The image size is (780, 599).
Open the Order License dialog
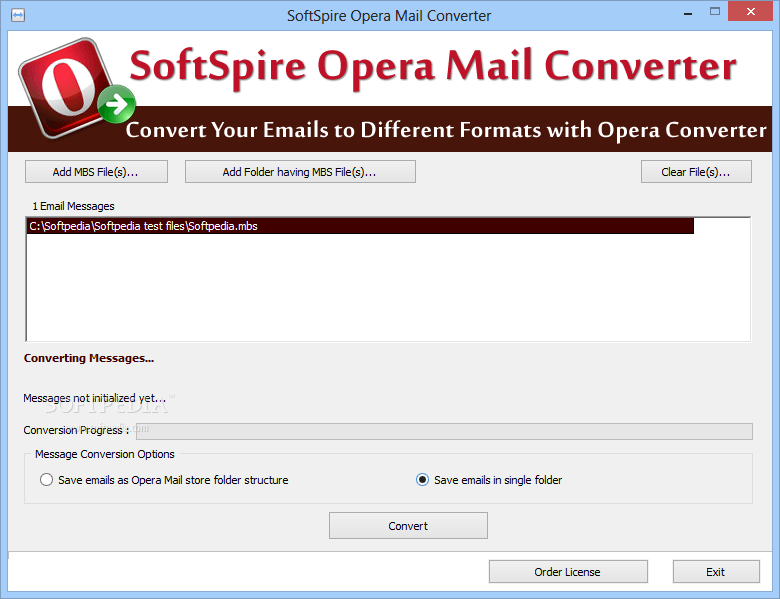coord(568,572)
